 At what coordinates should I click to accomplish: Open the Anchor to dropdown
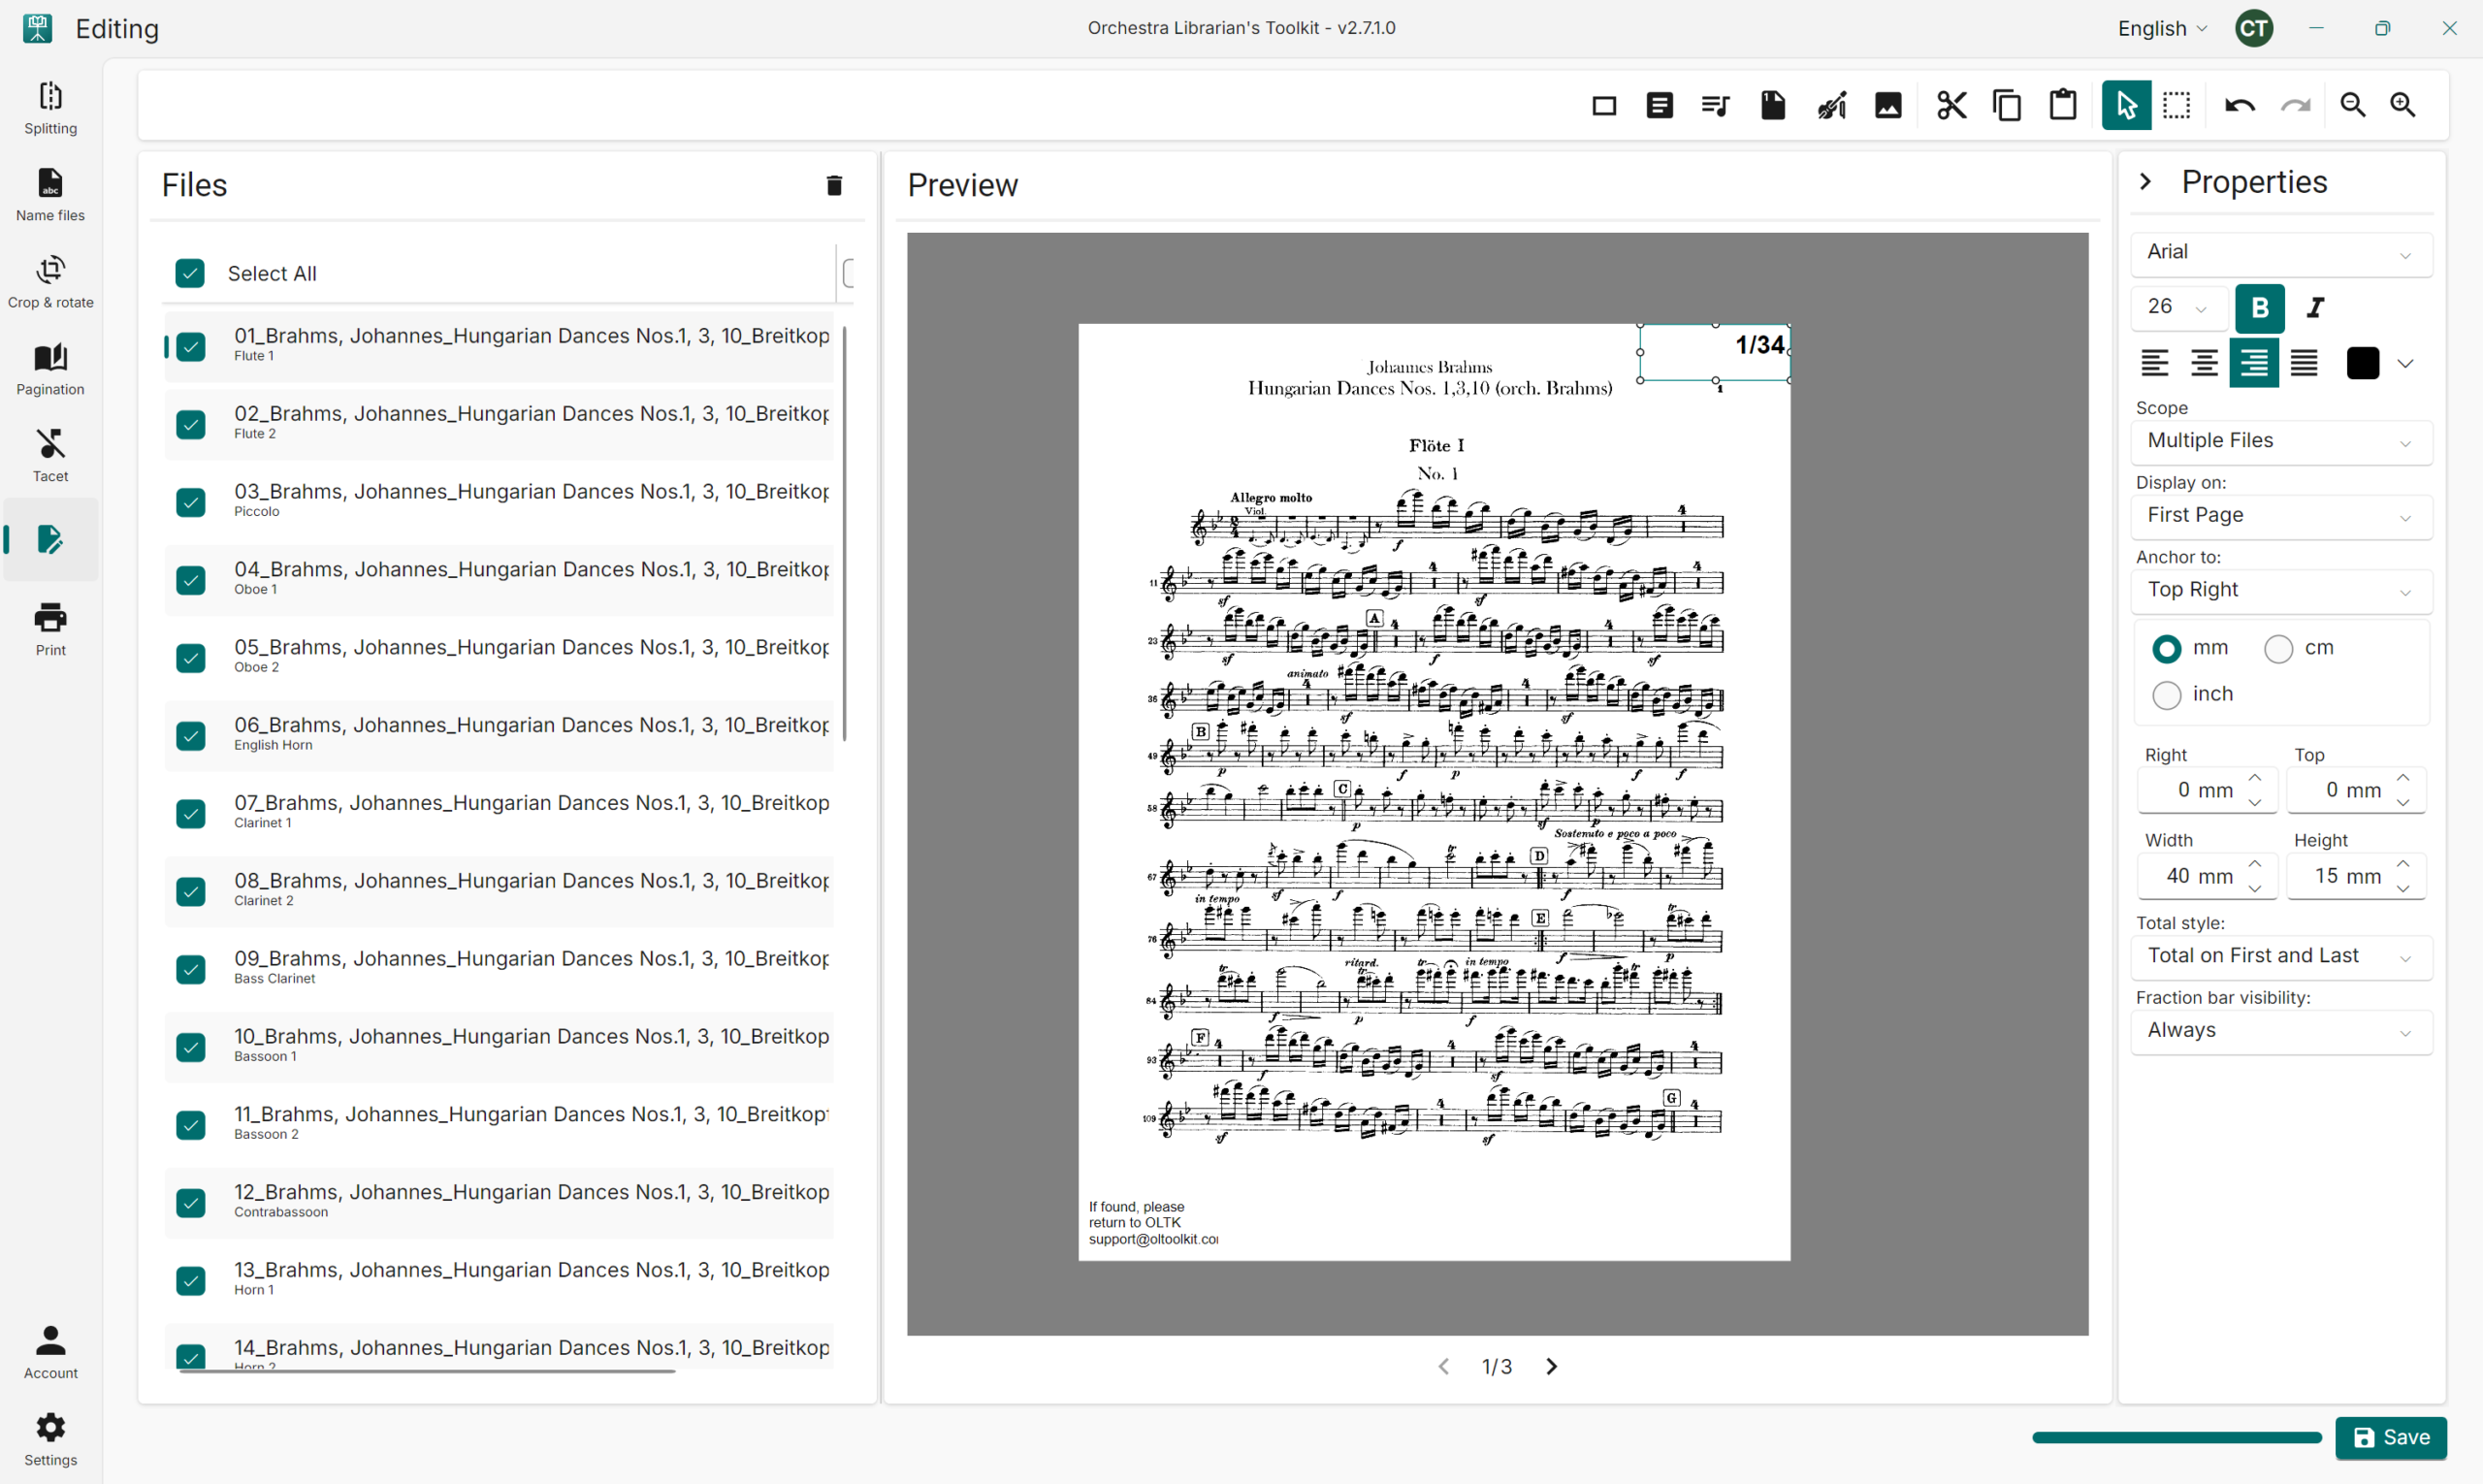(2281, 591)
